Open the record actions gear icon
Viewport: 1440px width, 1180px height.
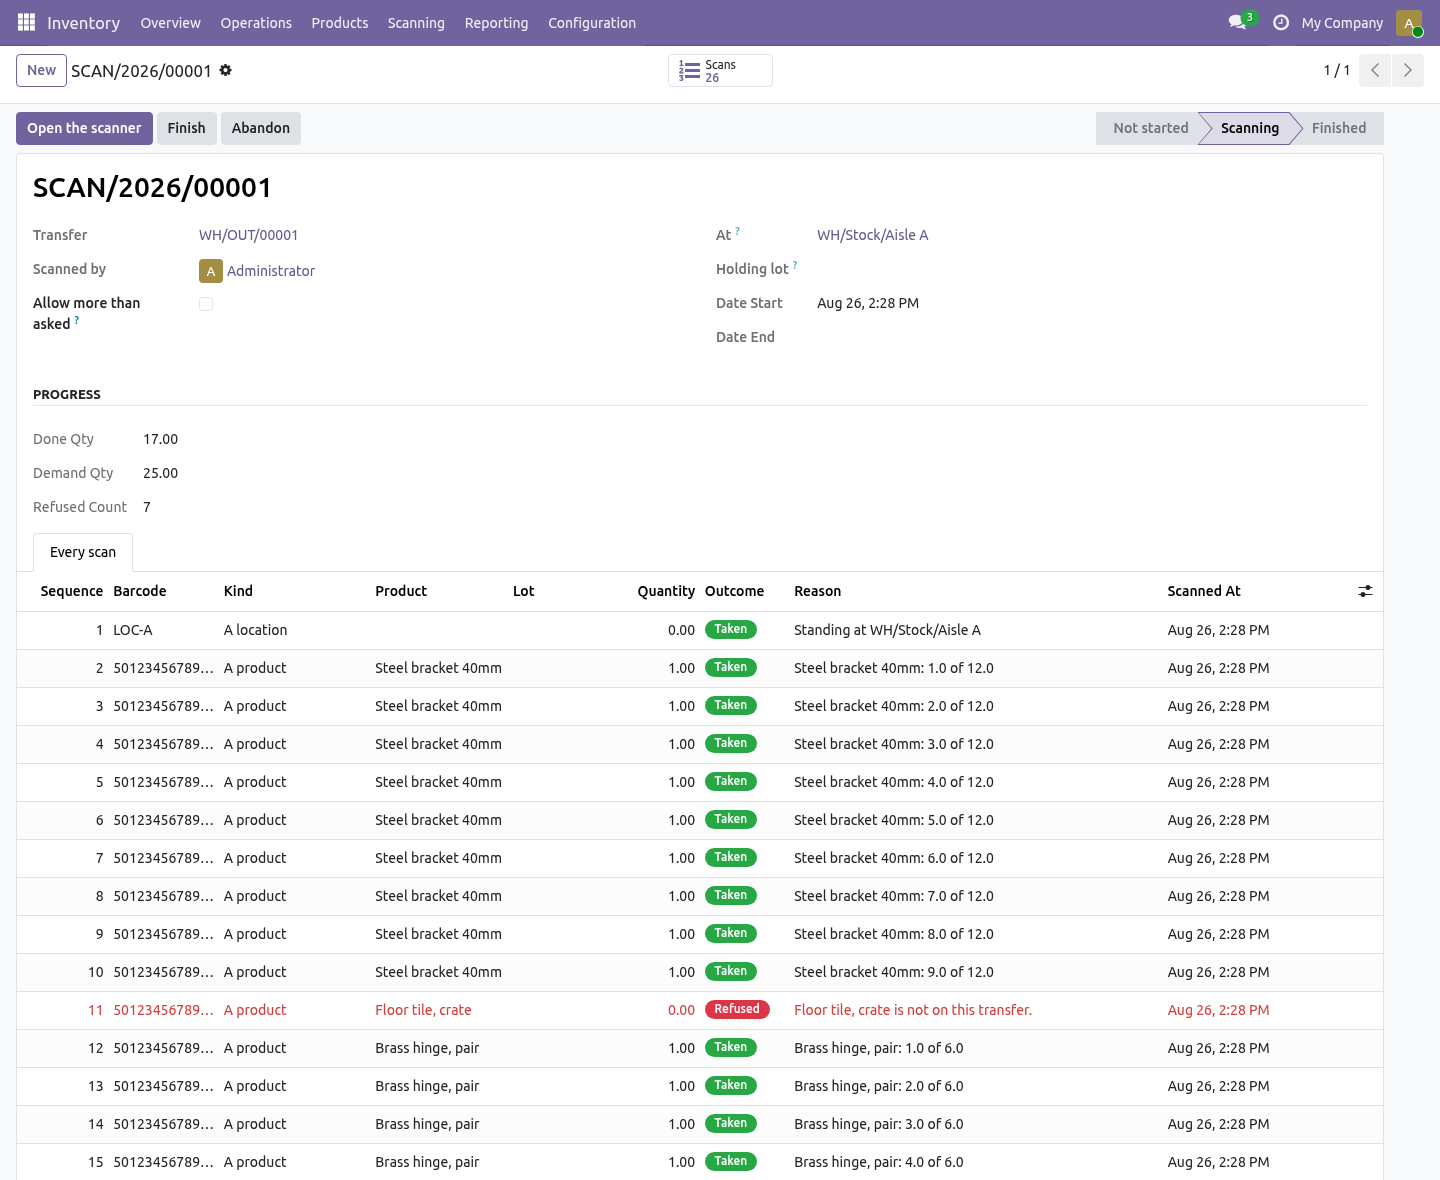coord(226,70)
